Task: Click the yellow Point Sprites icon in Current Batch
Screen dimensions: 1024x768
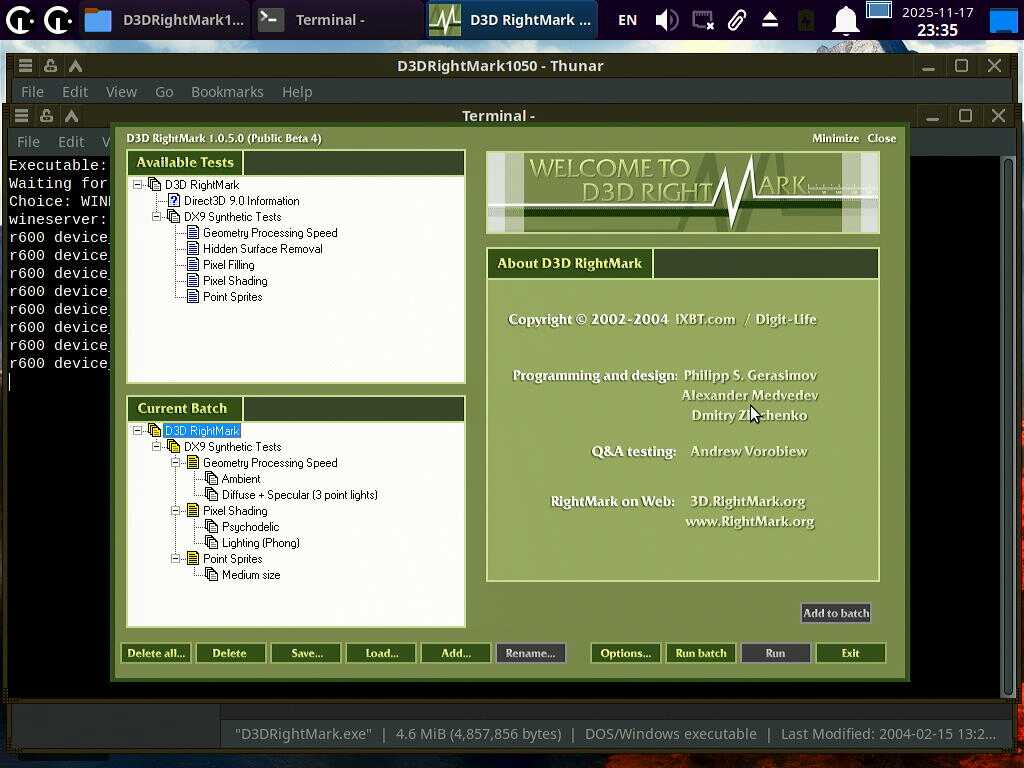Action: coord(193,558)
